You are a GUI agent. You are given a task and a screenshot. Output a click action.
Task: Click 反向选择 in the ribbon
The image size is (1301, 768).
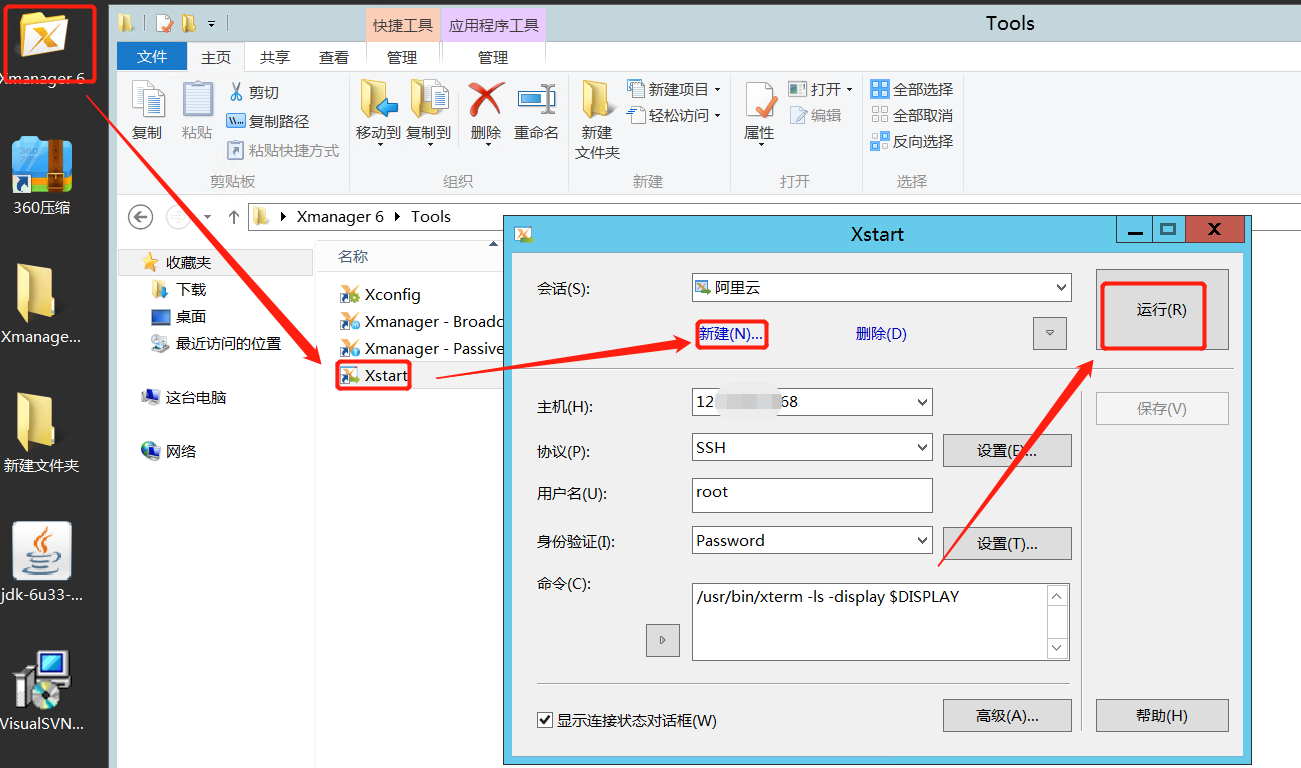pos(911,141)
